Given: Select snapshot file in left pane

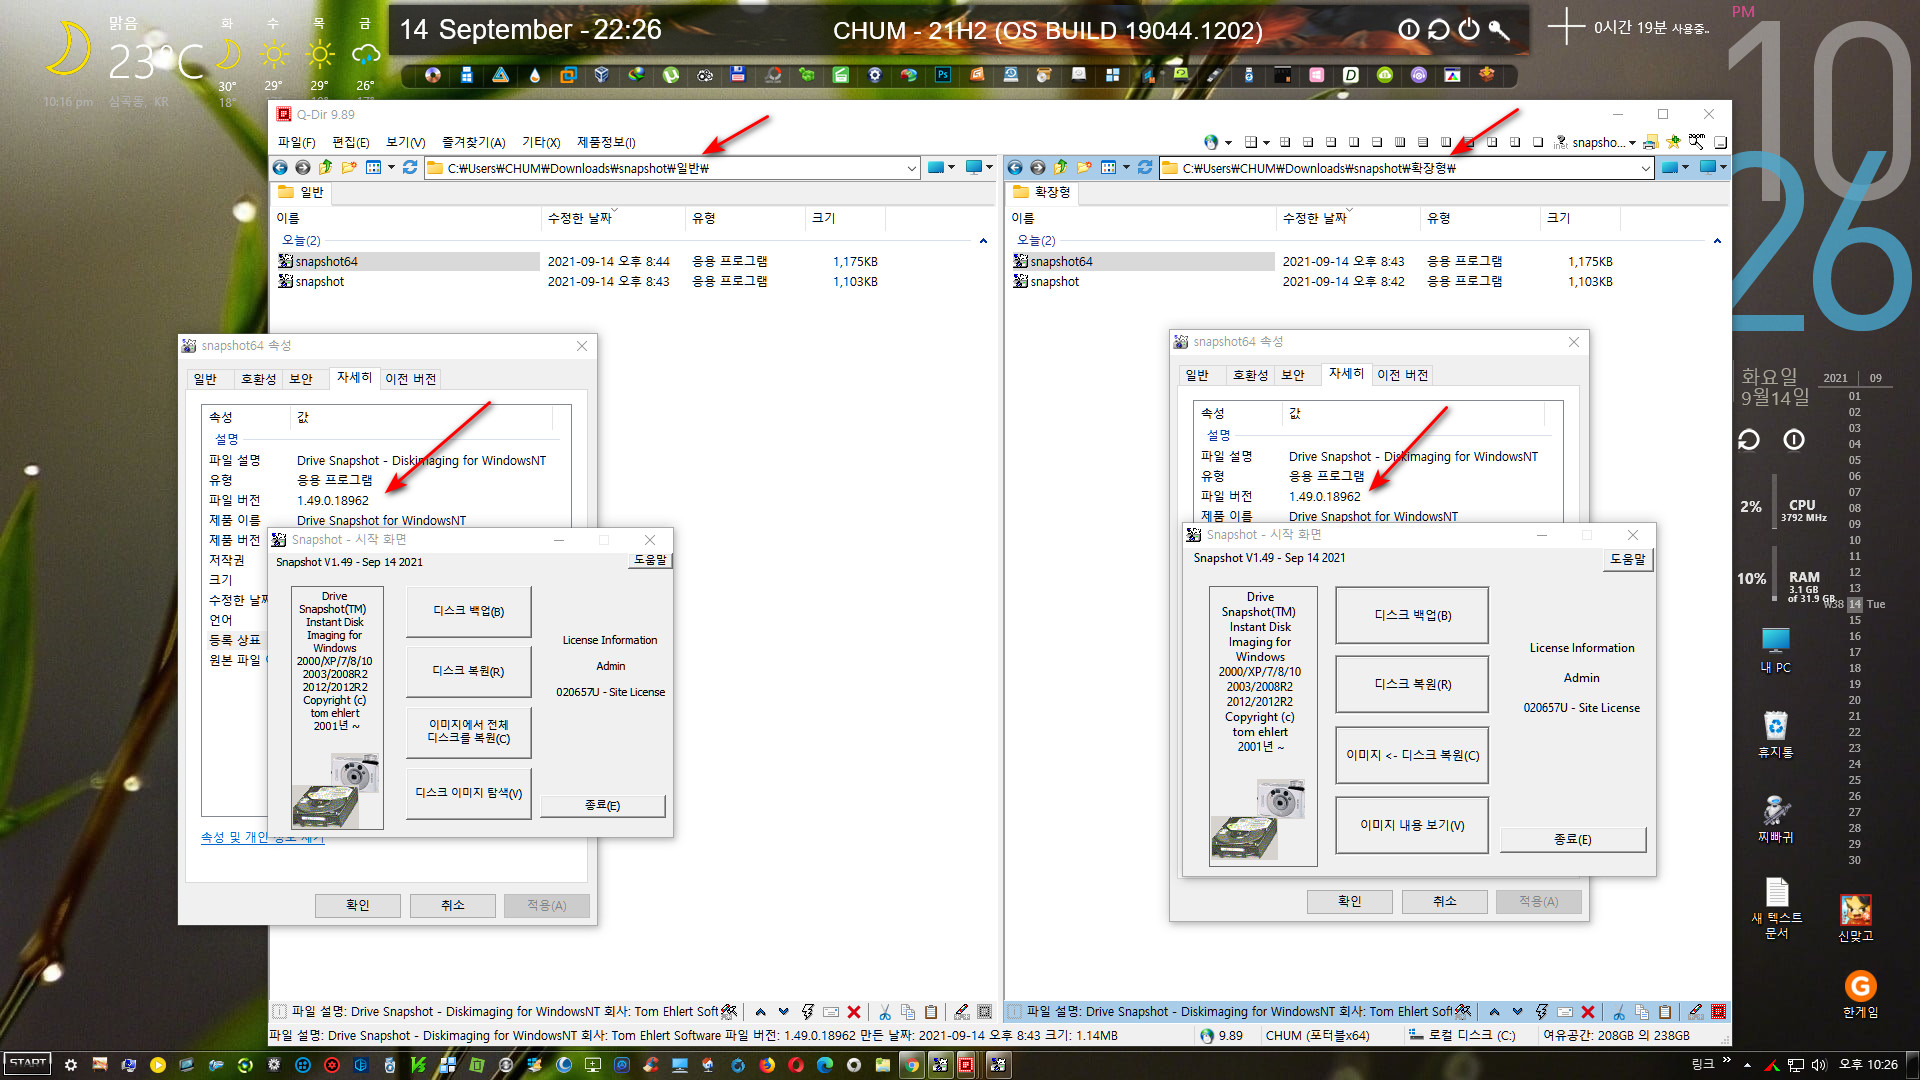Looking at the screenshot, I should (319, 282).
